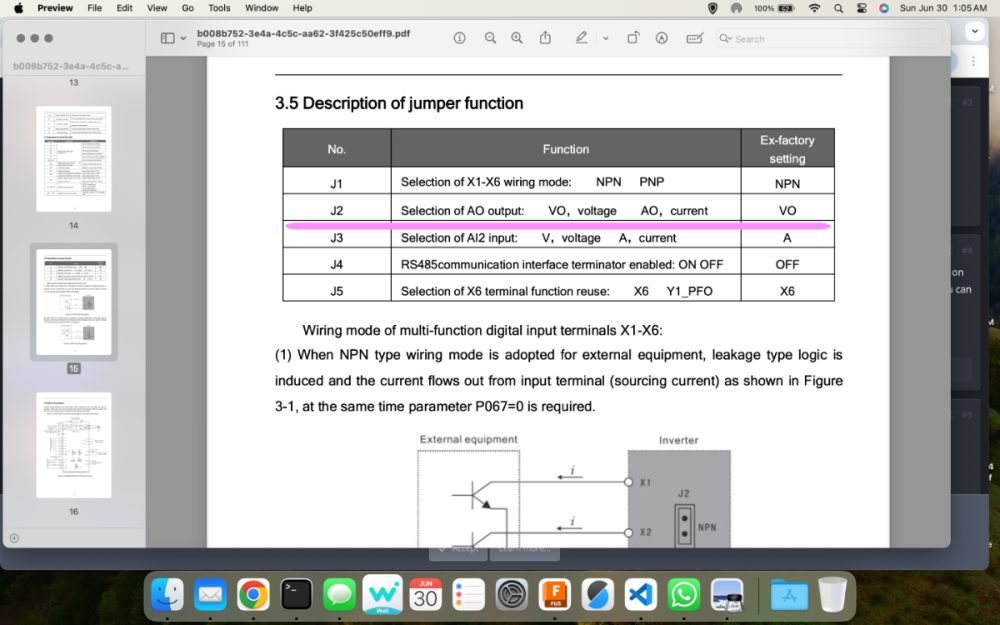Launch Visual Studio Code from the dock
Image resolution: width=1000 pixels, height=625 pixels.
pyautogui.click(x=641, y=595)
